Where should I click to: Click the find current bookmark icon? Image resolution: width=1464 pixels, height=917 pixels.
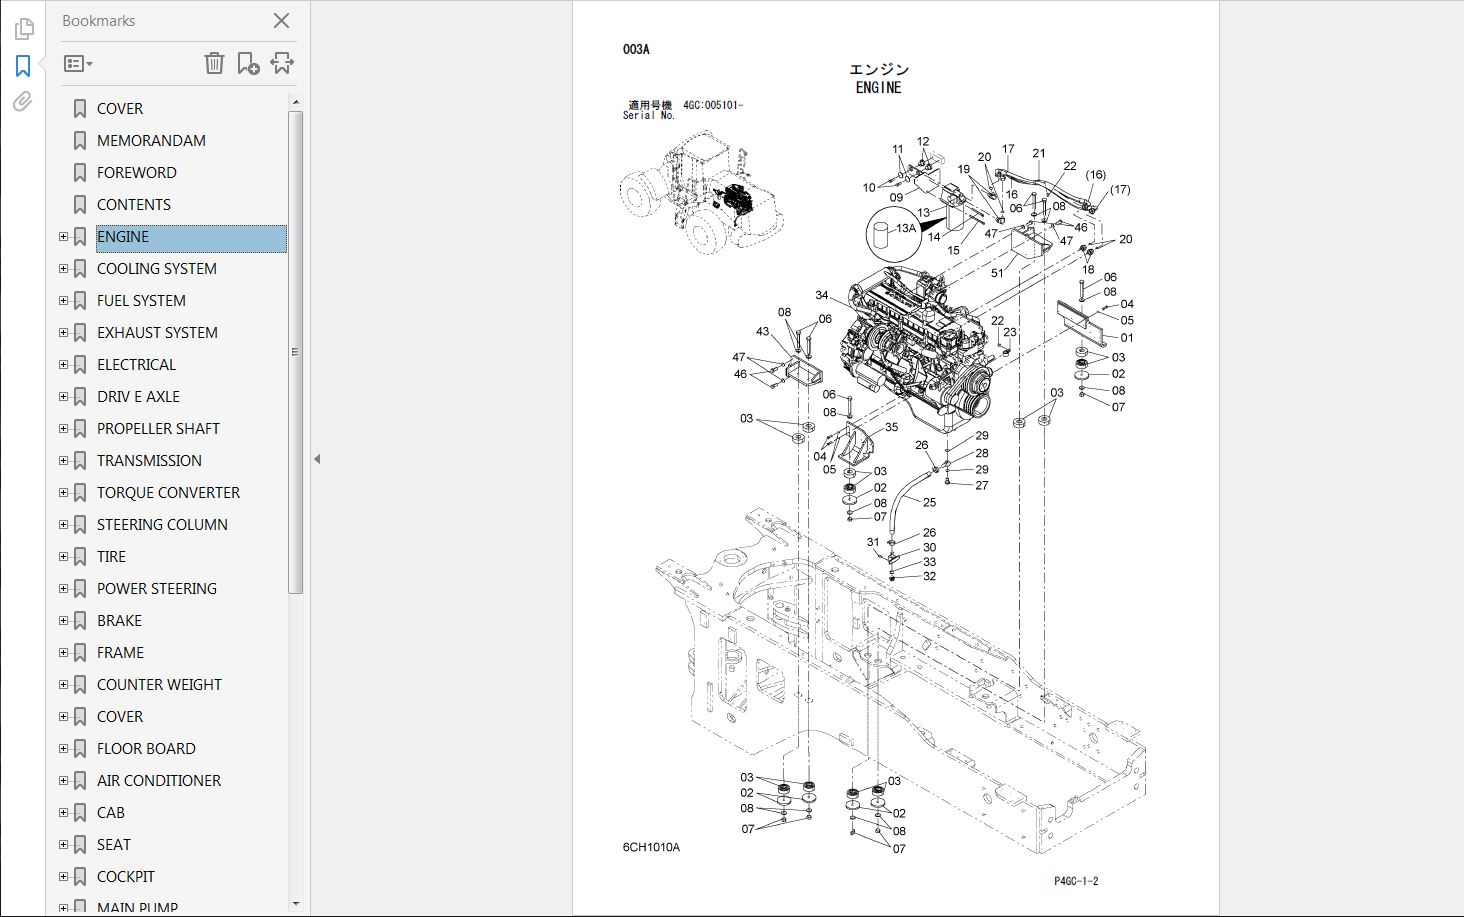click(282, 64)
